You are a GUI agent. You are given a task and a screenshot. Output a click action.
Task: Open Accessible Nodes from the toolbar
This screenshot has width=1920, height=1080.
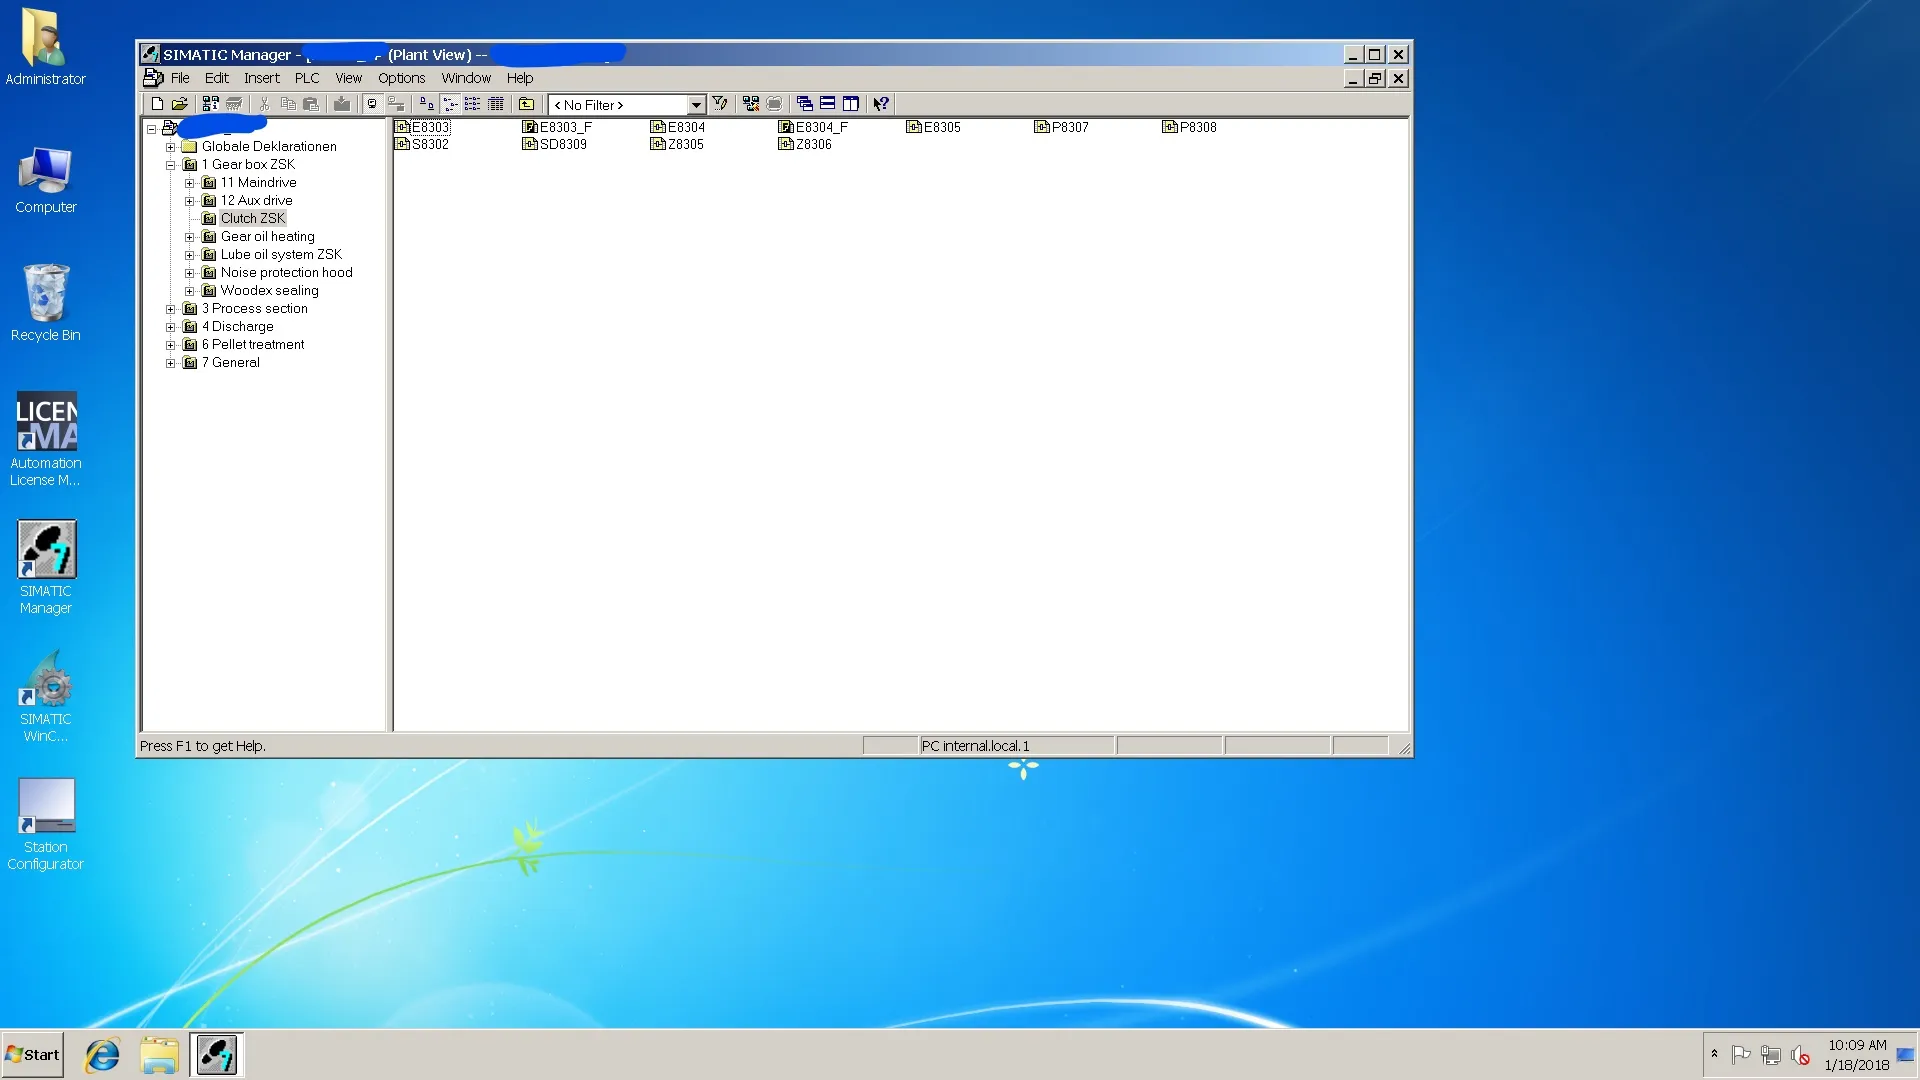(x=210, y=104)
